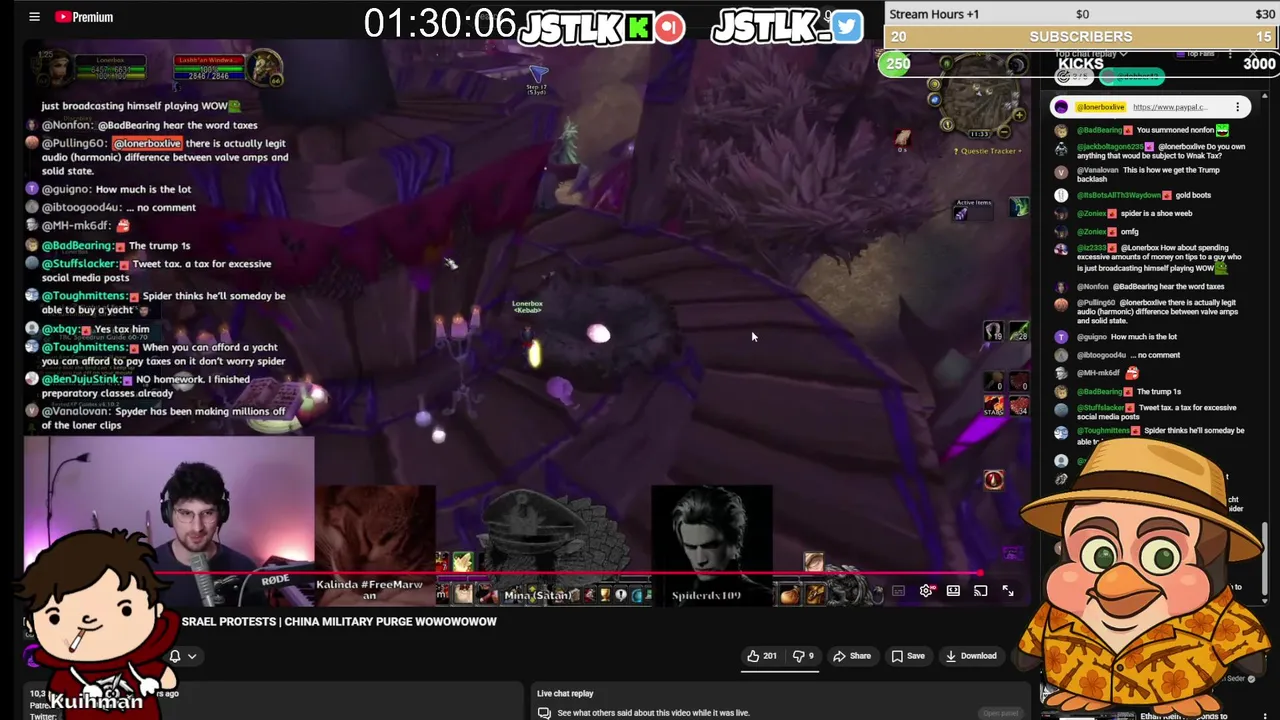Open the video player settings gear
Viewport: 1280px width, 720px height.
[x=926, y=591]
